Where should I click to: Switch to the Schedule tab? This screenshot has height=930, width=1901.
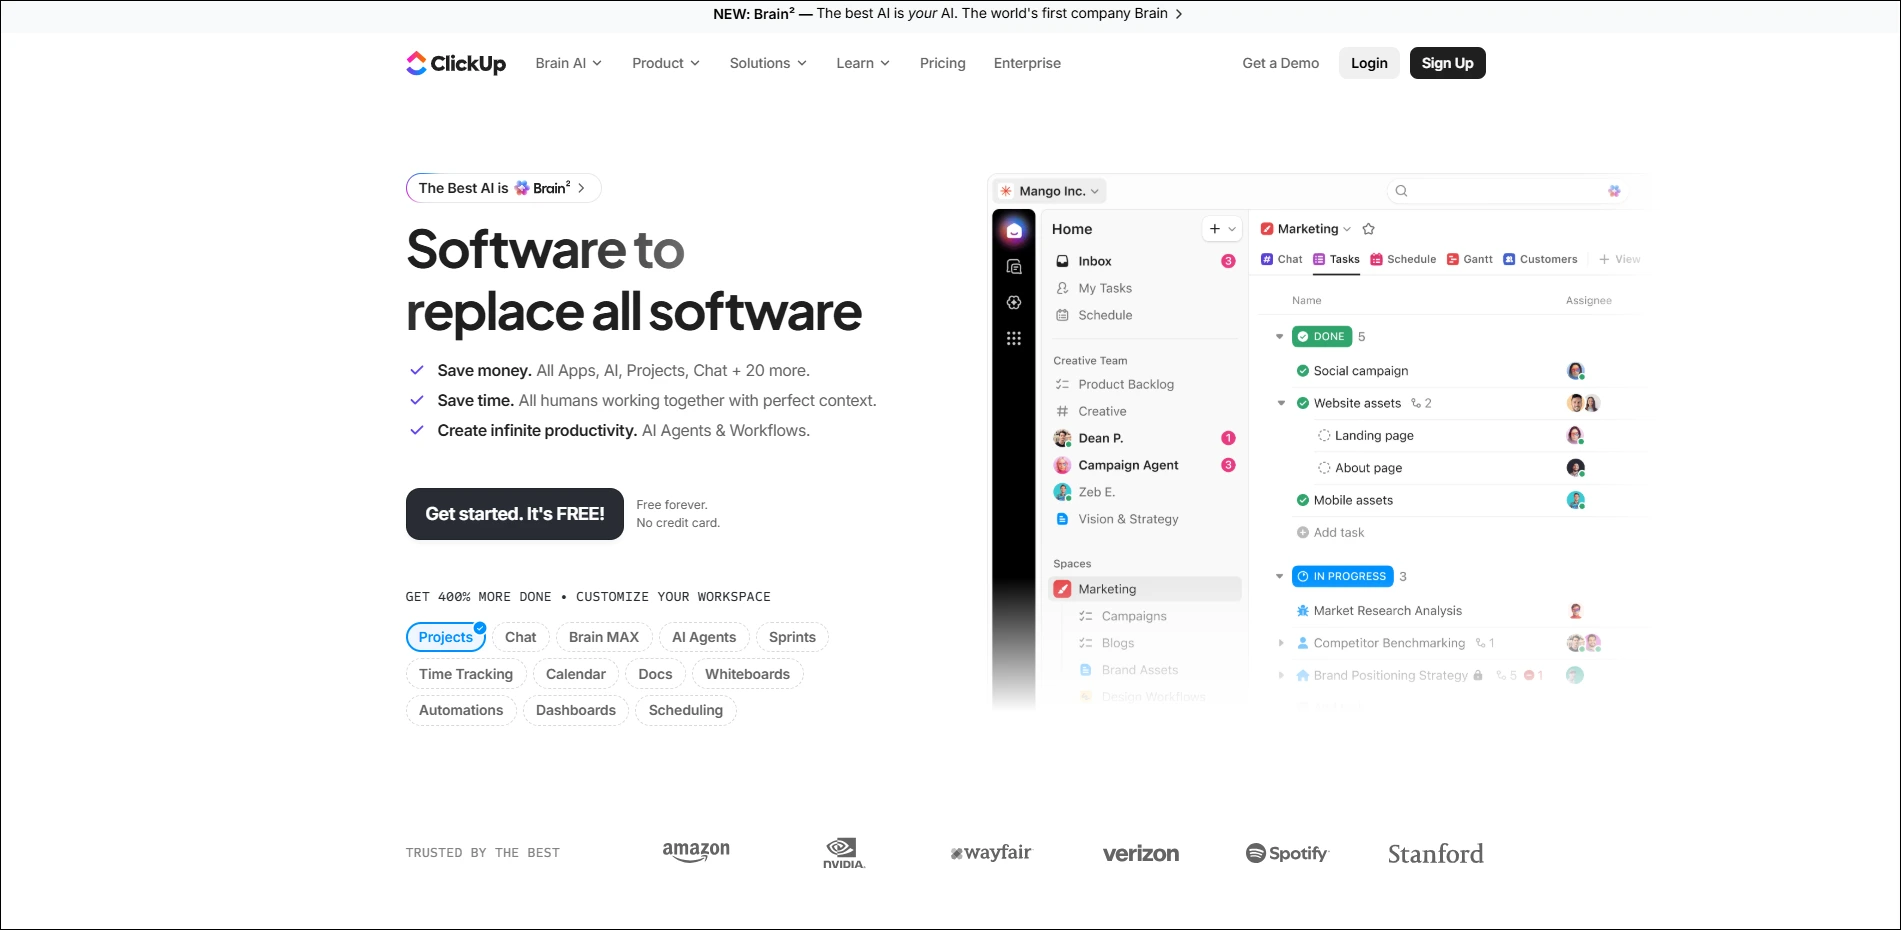[1403, 259]
